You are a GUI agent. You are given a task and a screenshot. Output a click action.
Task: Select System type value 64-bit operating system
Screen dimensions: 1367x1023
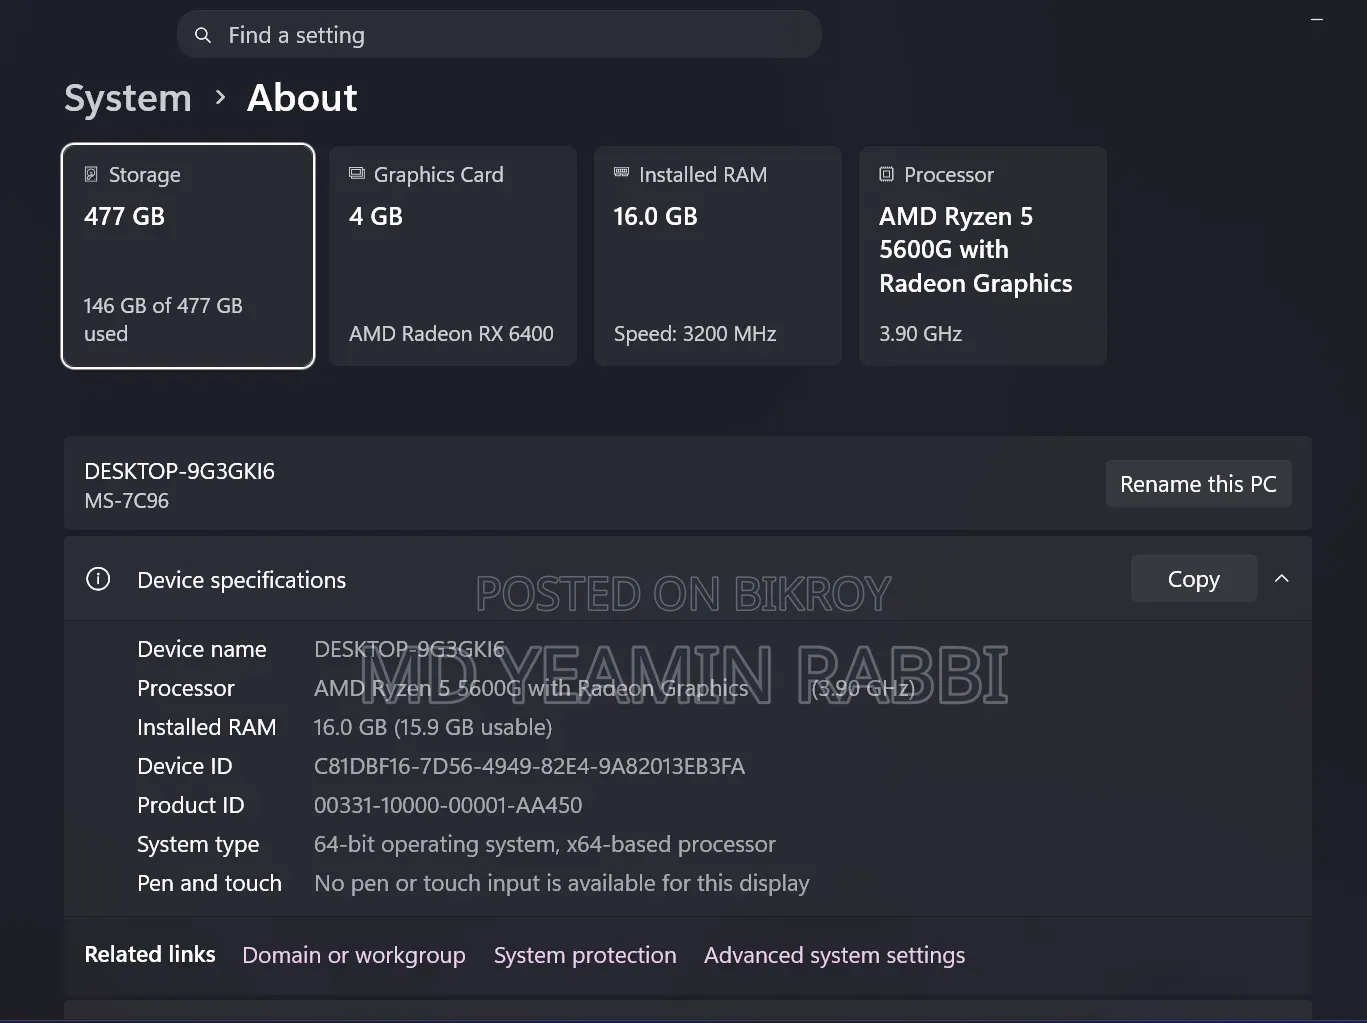(x=545, y=844)
